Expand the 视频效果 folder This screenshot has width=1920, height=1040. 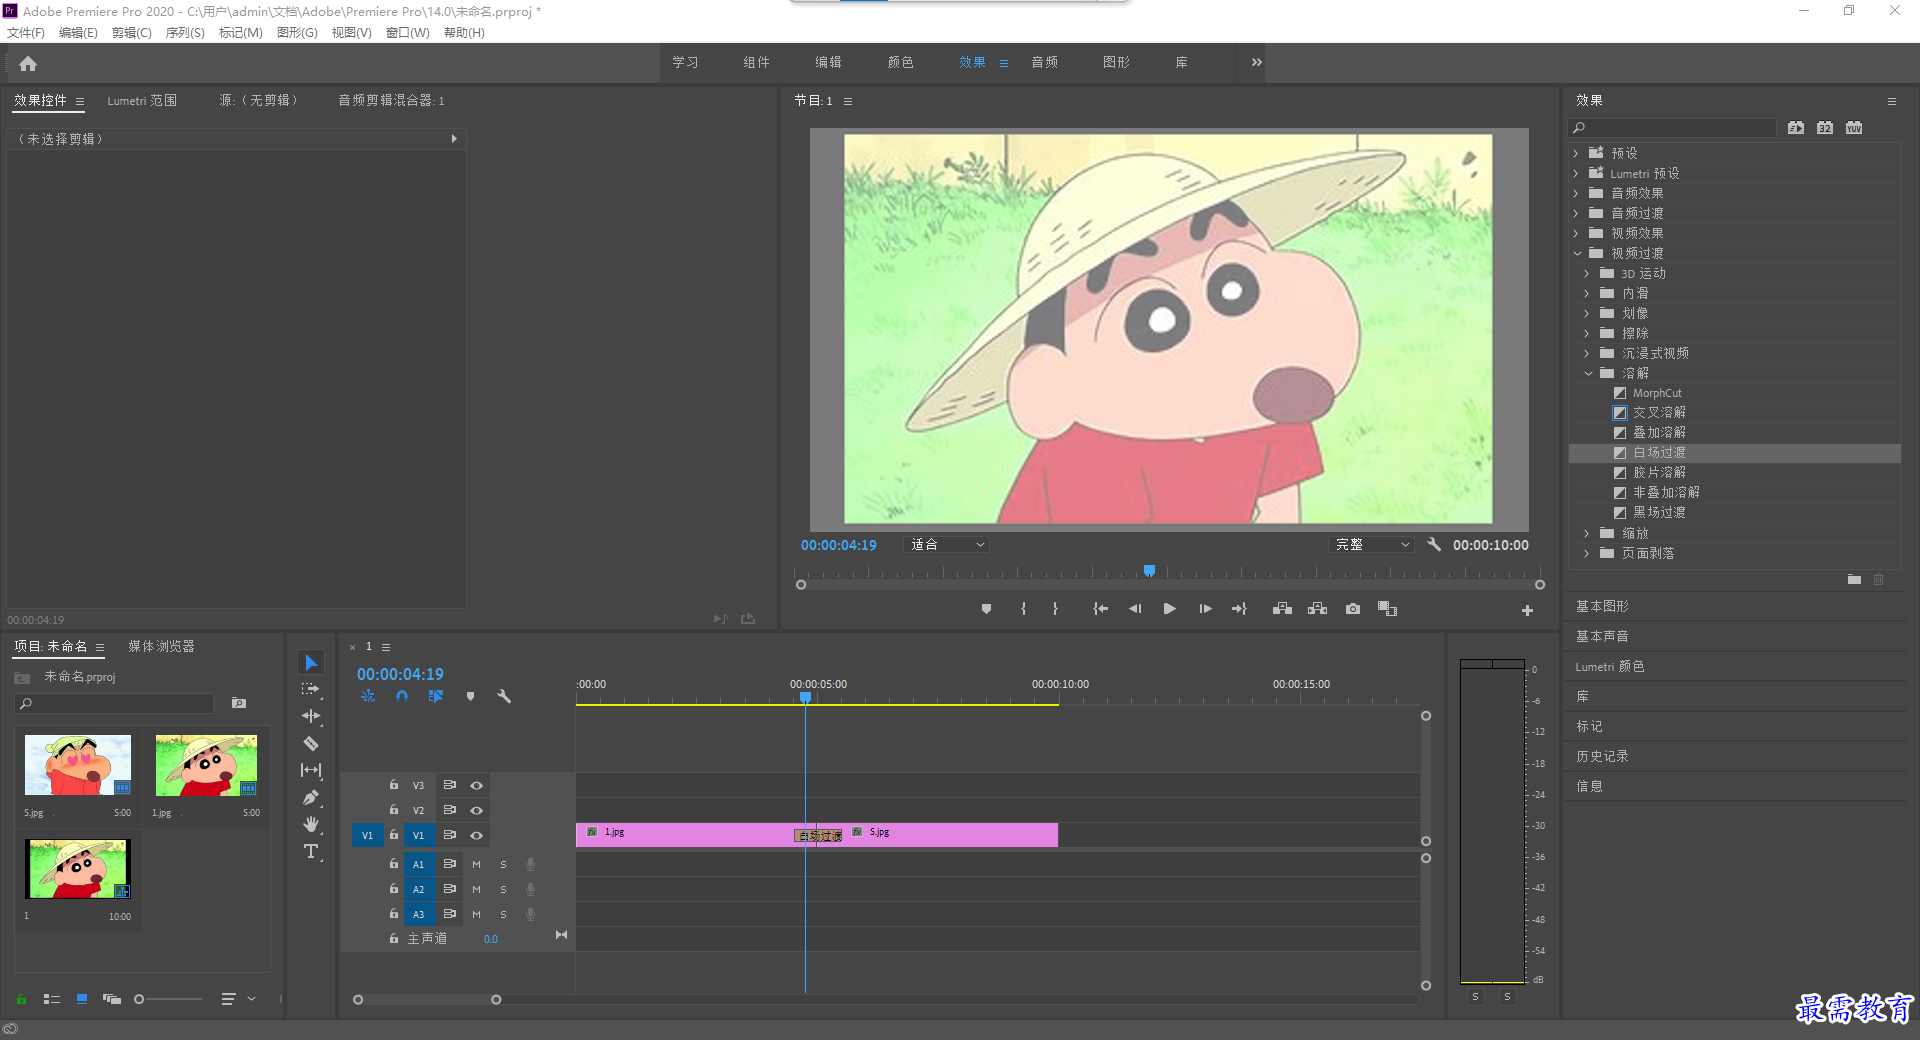pyautogui.click(x=1576, y=233)
